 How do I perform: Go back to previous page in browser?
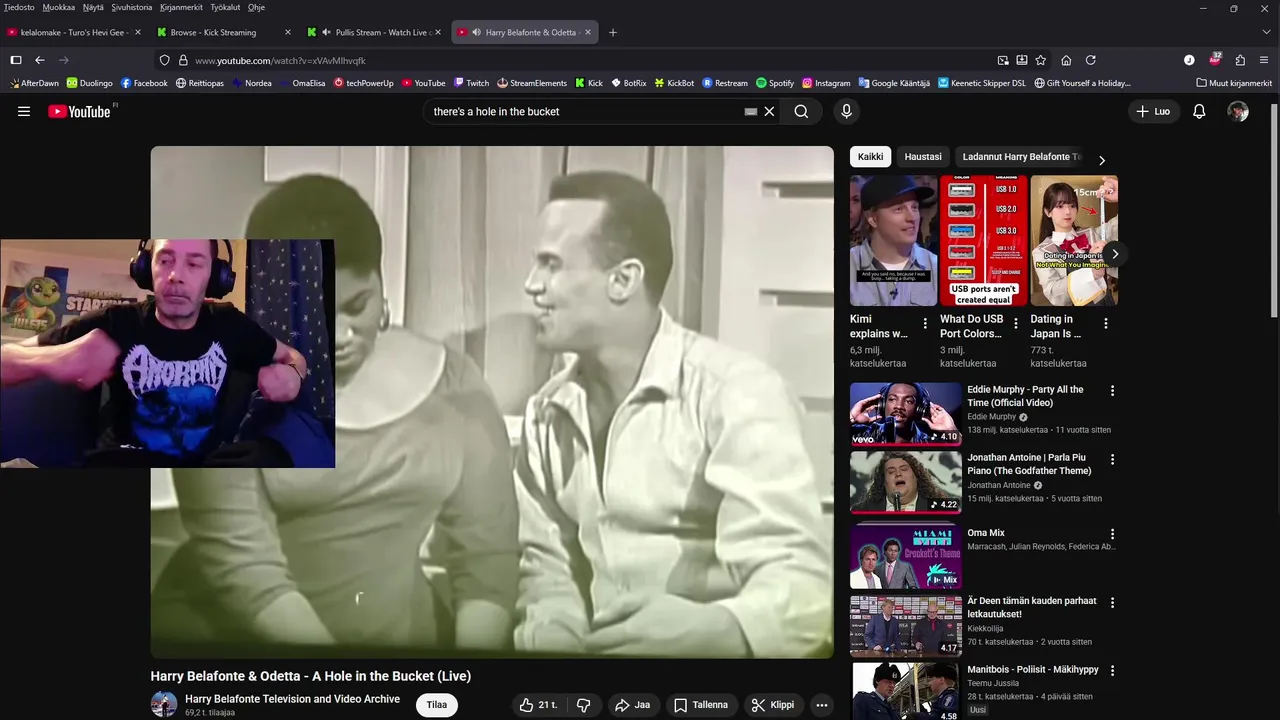[40, 60]
